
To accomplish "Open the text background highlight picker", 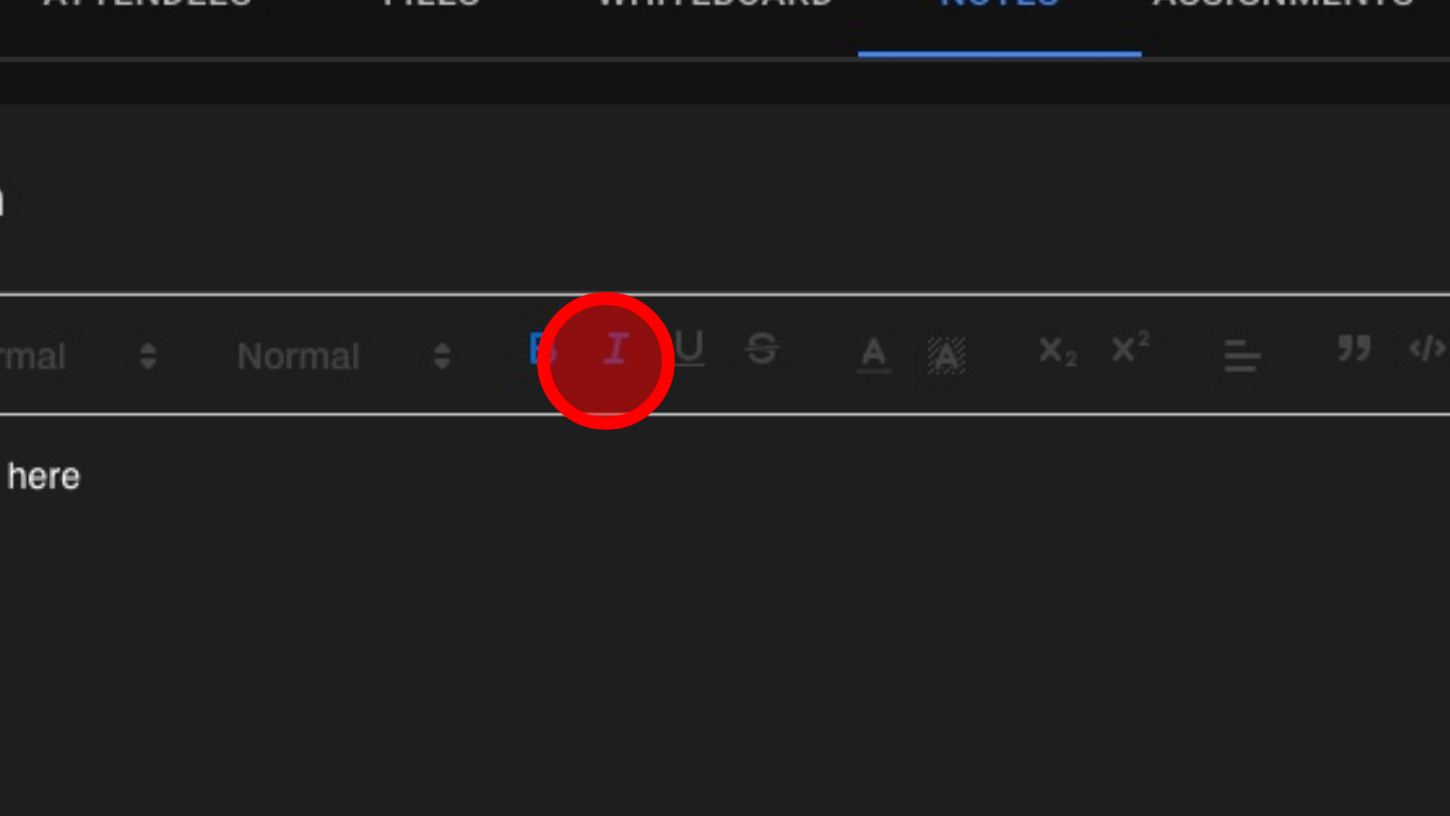I will [946, 355].
